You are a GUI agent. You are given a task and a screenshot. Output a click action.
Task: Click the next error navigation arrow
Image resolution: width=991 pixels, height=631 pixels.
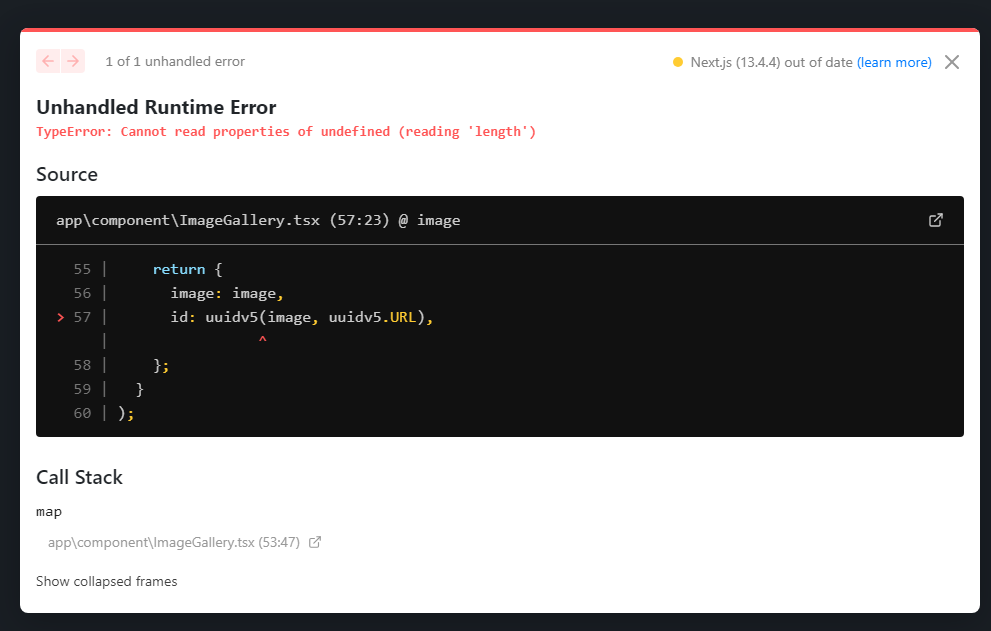point(73,61)
